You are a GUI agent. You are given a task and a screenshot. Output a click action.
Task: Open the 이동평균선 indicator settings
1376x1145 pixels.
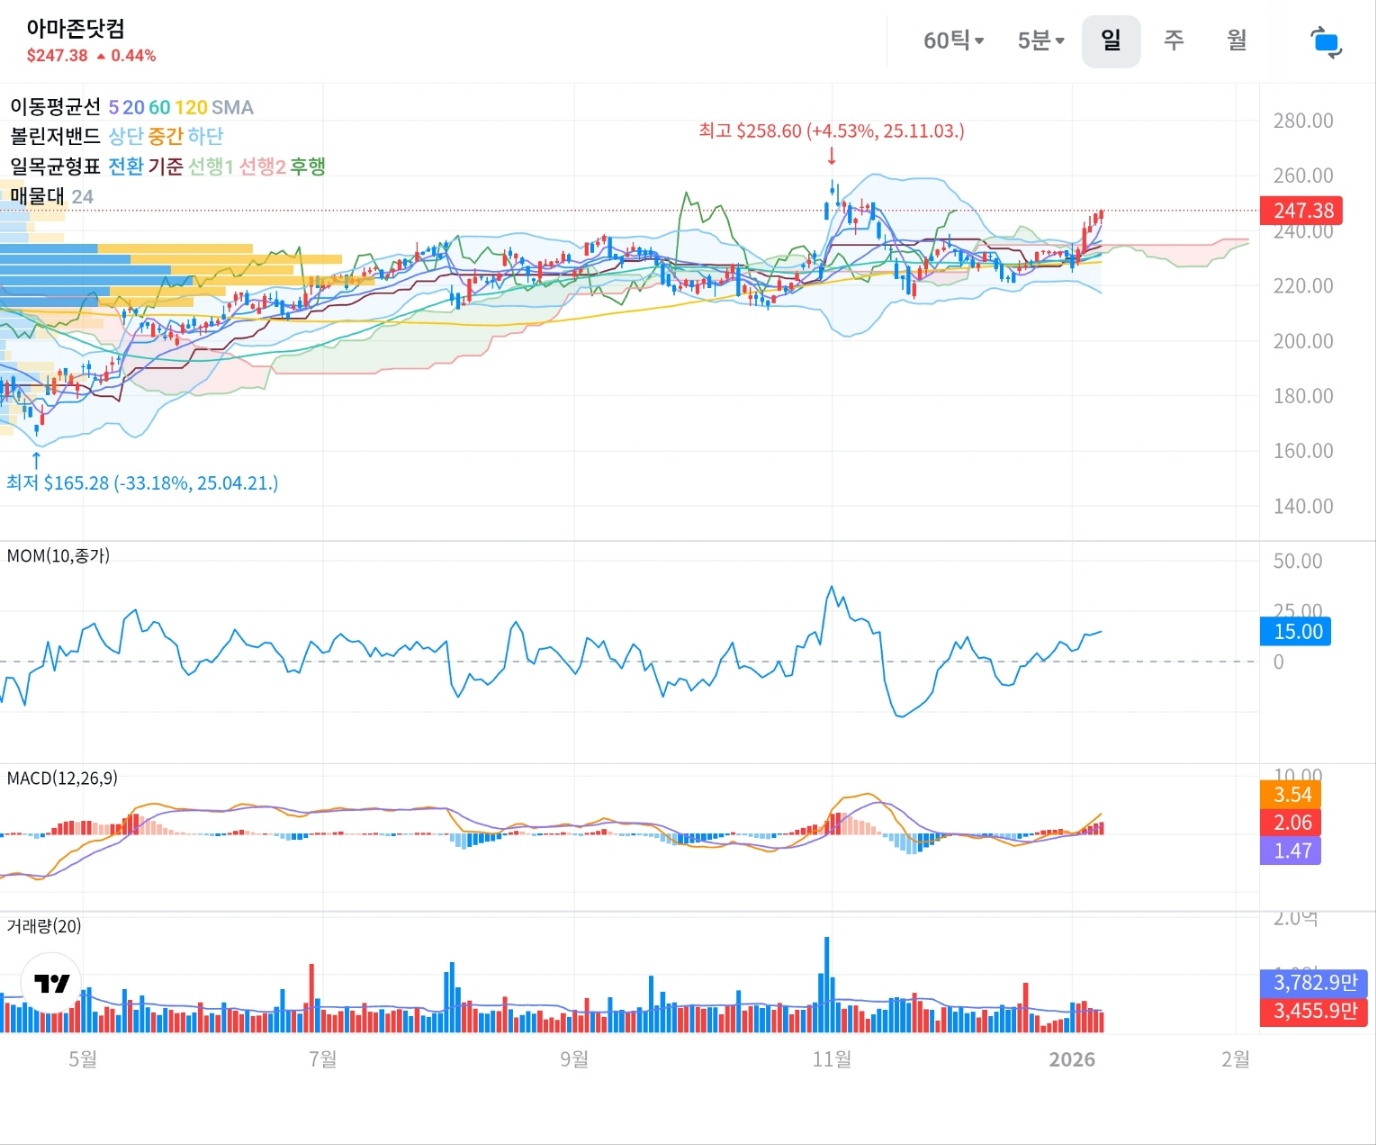(x=56, y=107)
